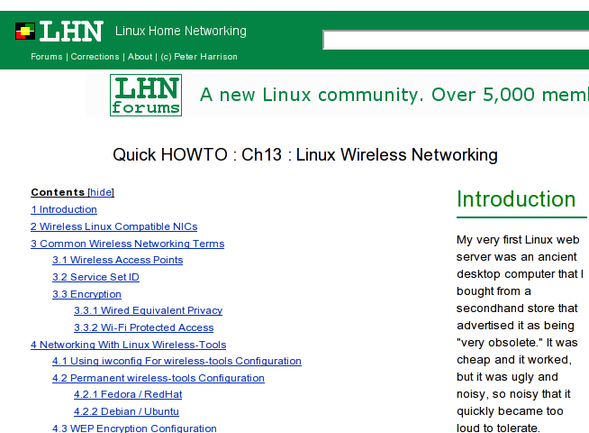Click the 'Linux Home Networking' header text
Viewport: 589px width, 433px height.
(181, 31)
